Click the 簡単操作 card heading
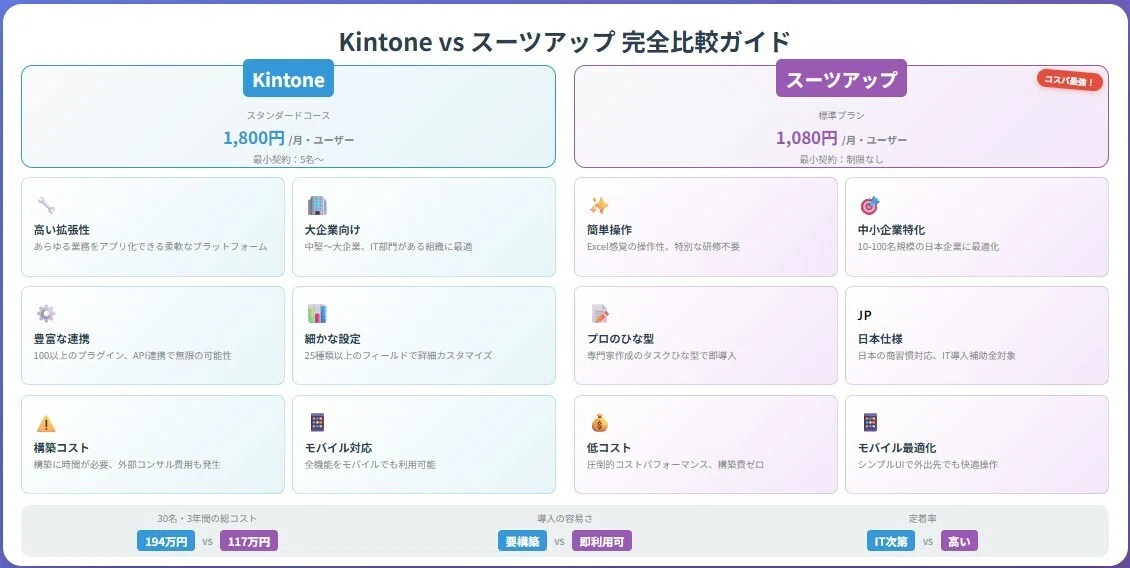Image resolution: width=1130 pixels, height=568 pixels. 609,230
